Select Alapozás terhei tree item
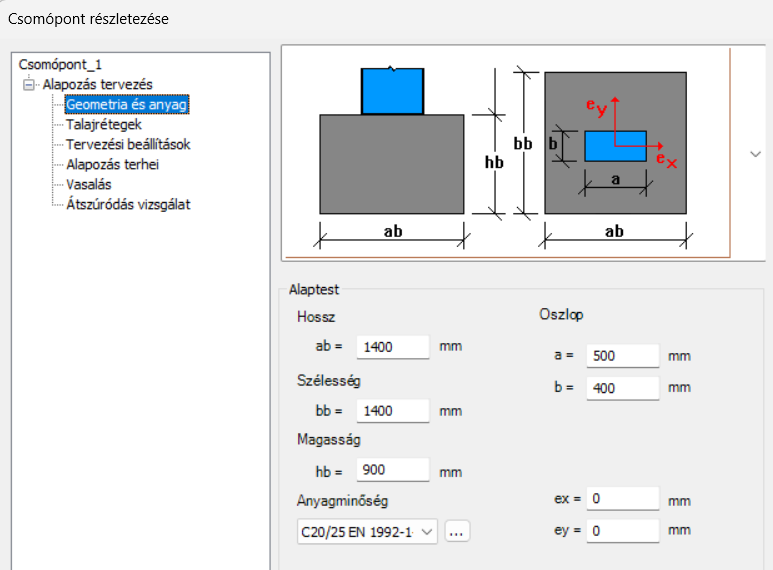This screenshot has width=773, height=570. click(x=112, y=164)
